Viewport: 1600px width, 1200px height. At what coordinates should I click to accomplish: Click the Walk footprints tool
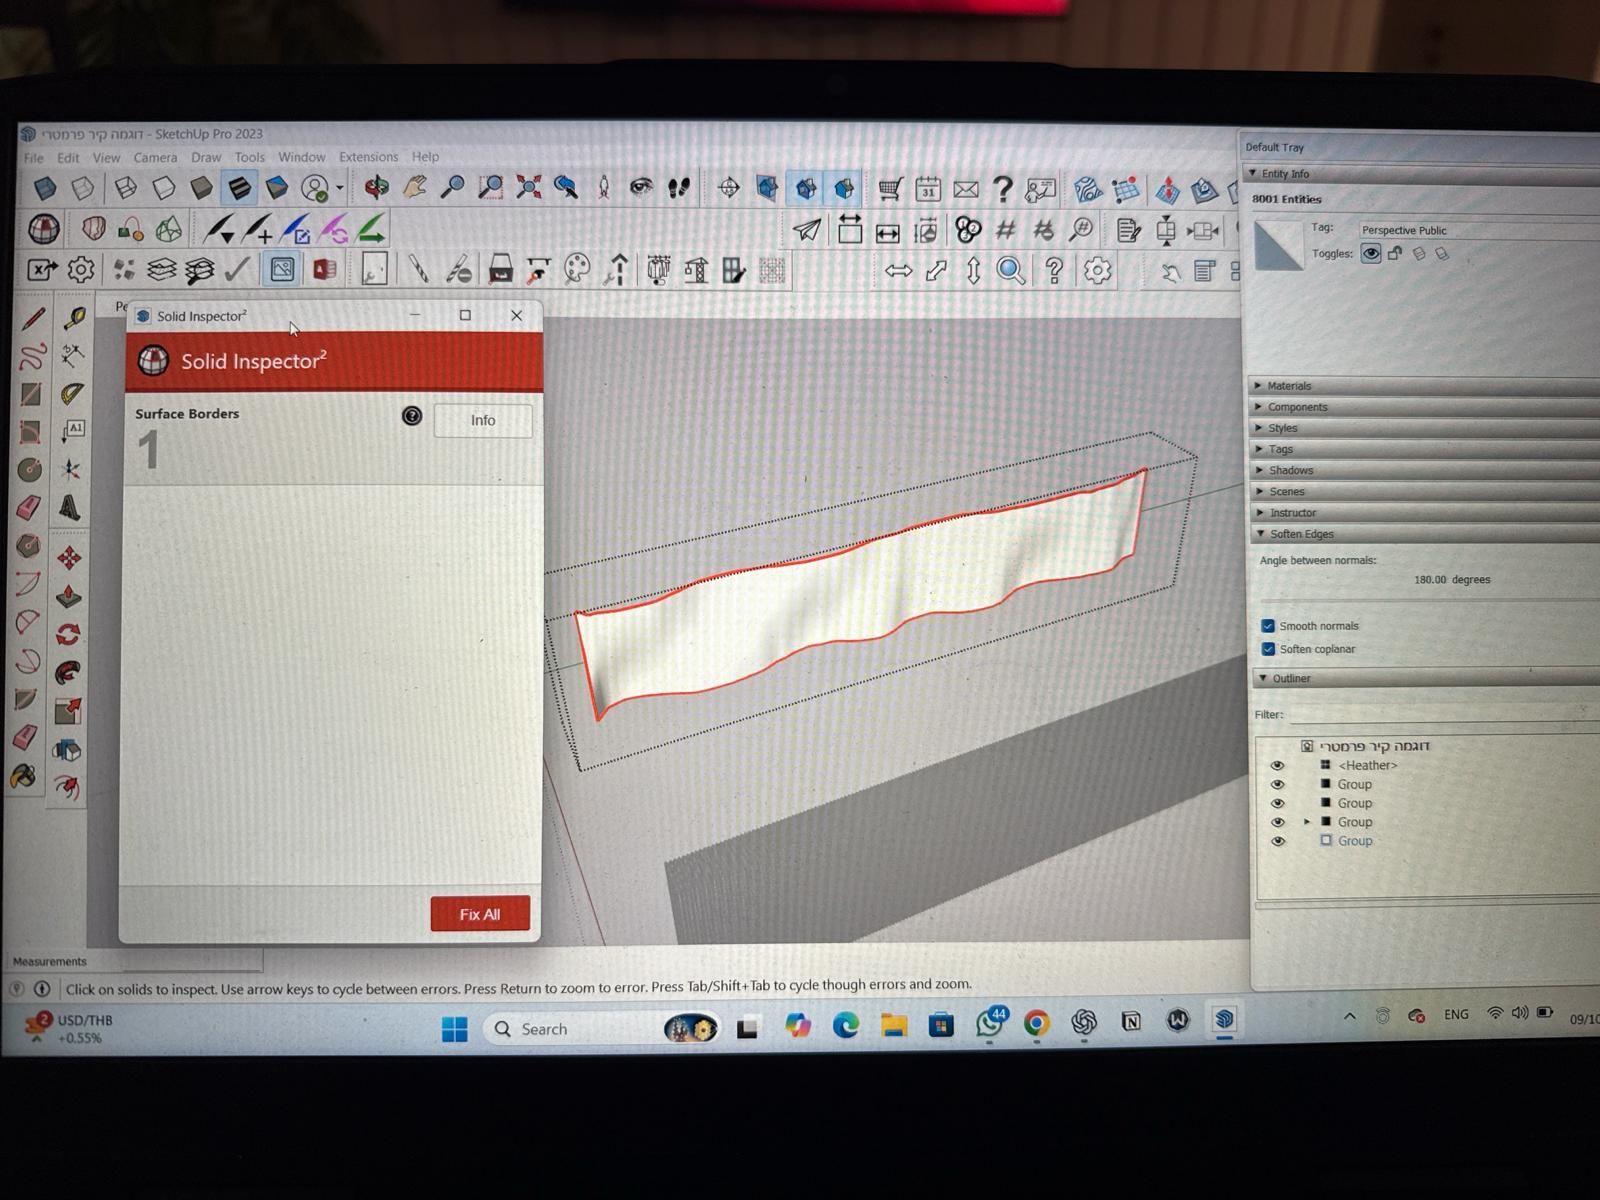point(679,187)
